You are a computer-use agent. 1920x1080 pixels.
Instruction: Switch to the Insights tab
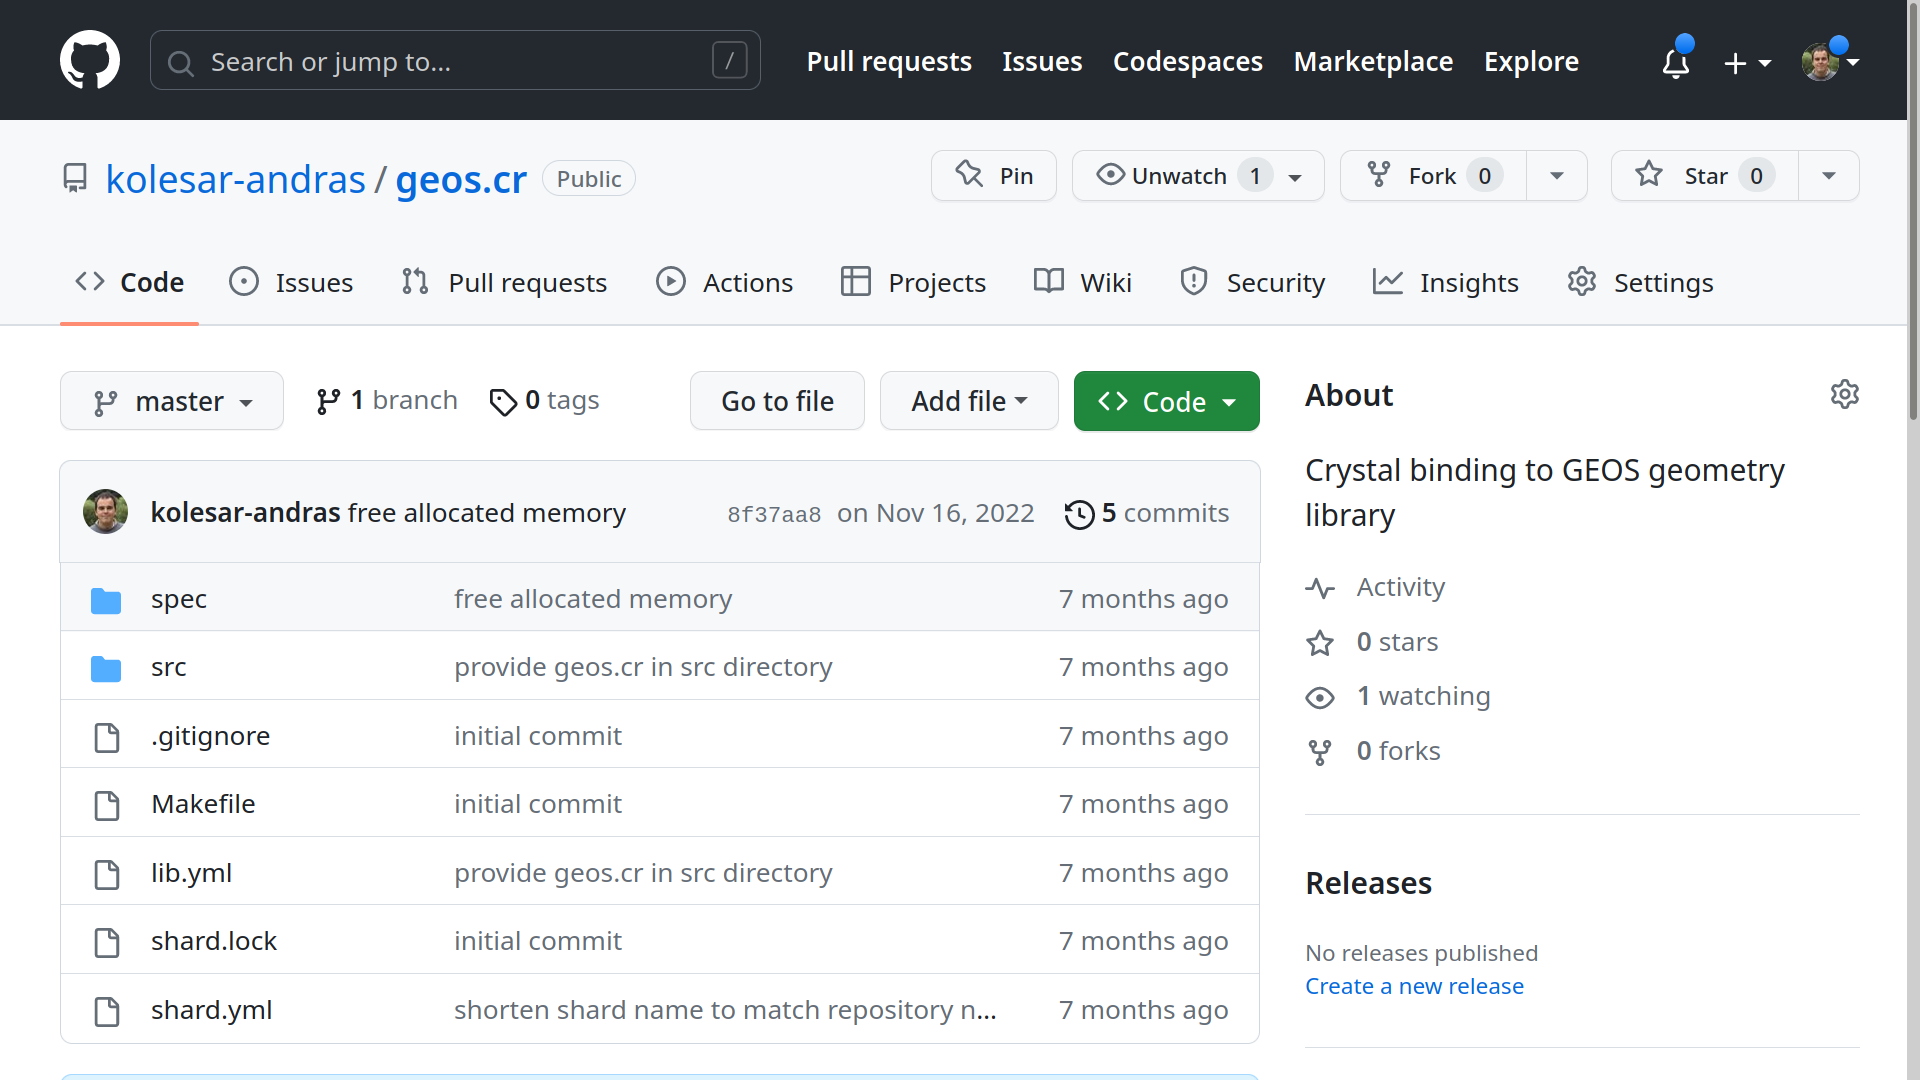click(x=1446, y=283)
